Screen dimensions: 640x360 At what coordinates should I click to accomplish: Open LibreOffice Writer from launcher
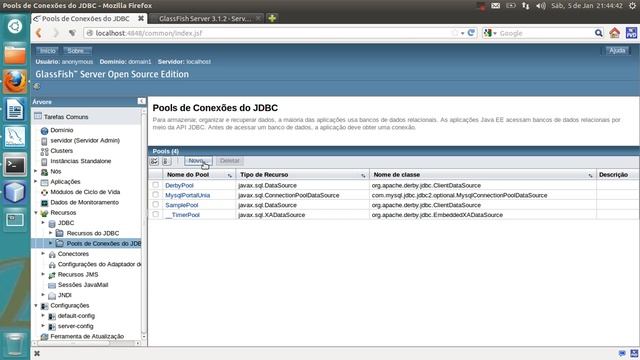[x=15, y=109]
